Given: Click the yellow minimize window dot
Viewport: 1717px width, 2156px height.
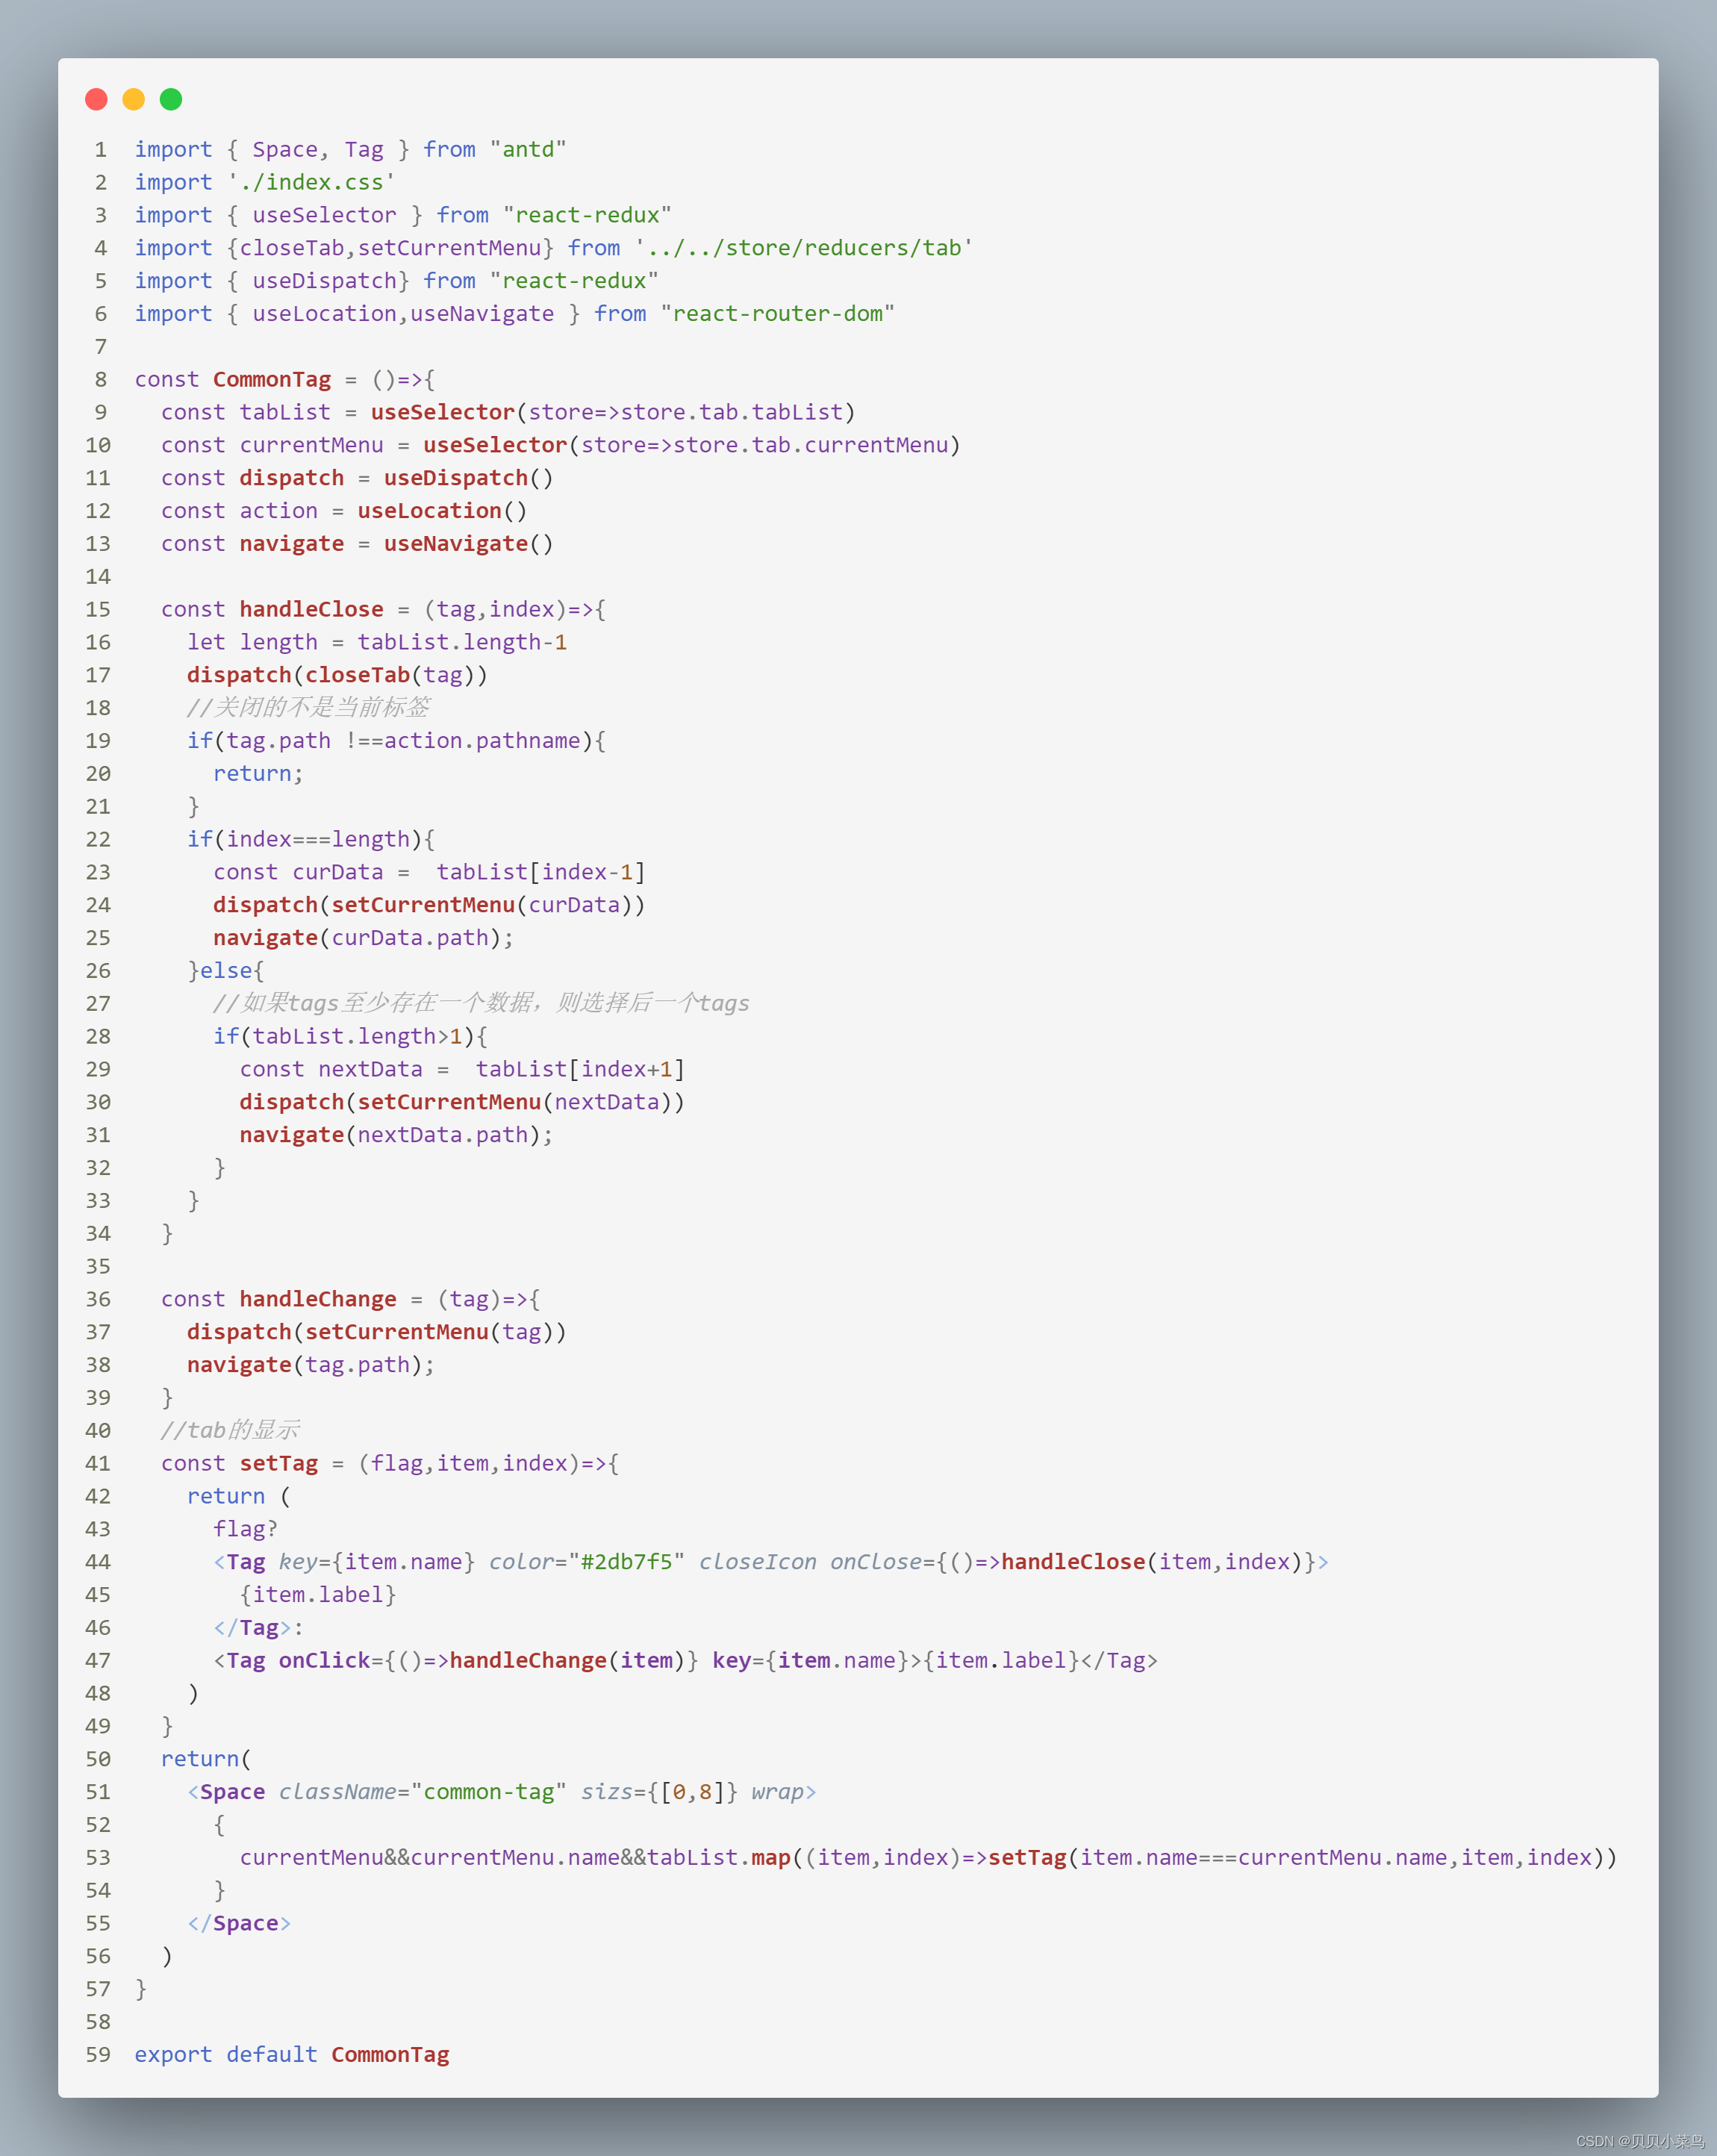Looking at the screenshot, I should click(134, 99).
